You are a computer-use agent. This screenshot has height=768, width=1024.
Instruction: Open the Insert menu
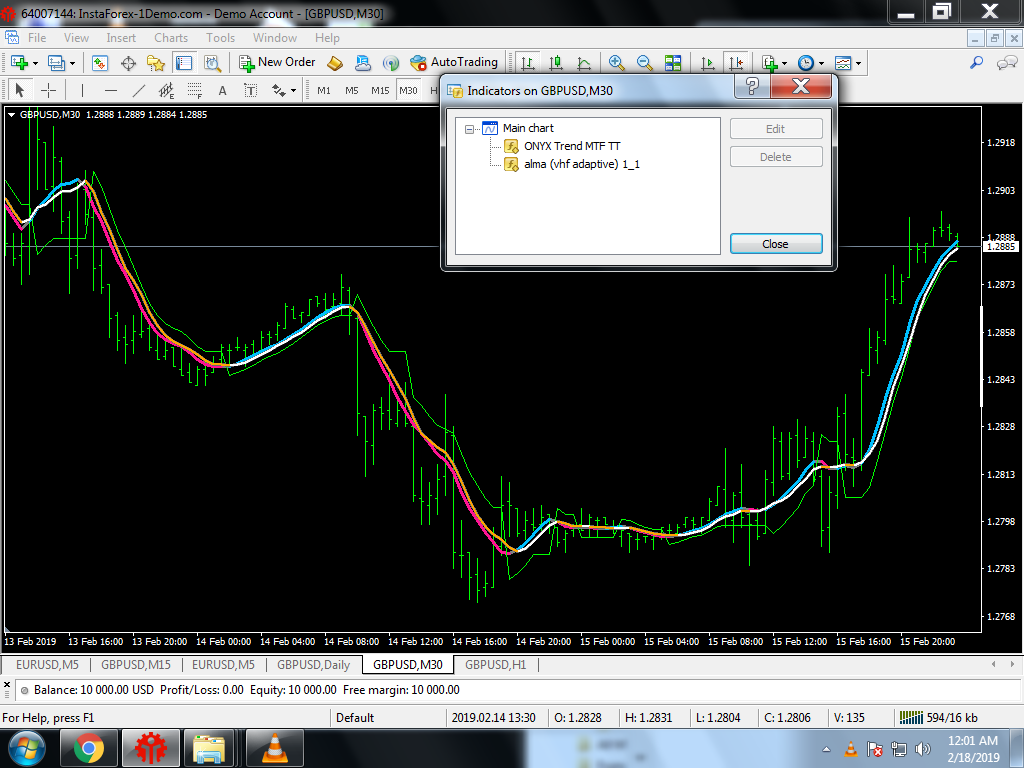pyautogui.click(x=121, y=38)
